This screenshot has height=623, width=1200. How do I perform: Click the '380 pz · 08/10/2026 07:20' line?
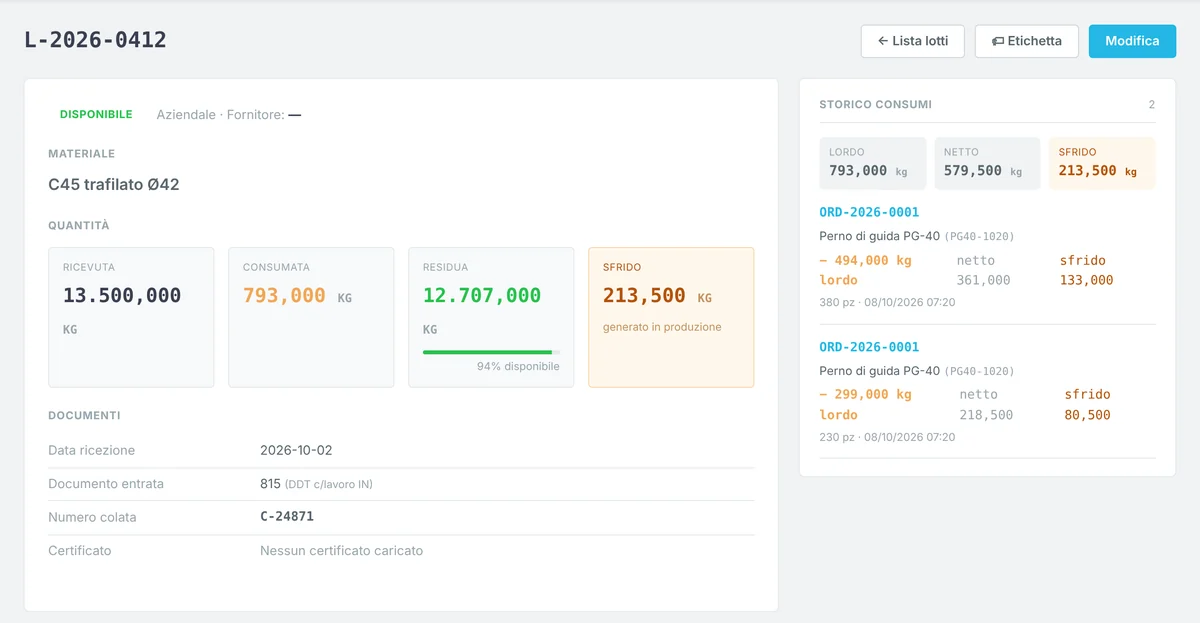point(887,302)
